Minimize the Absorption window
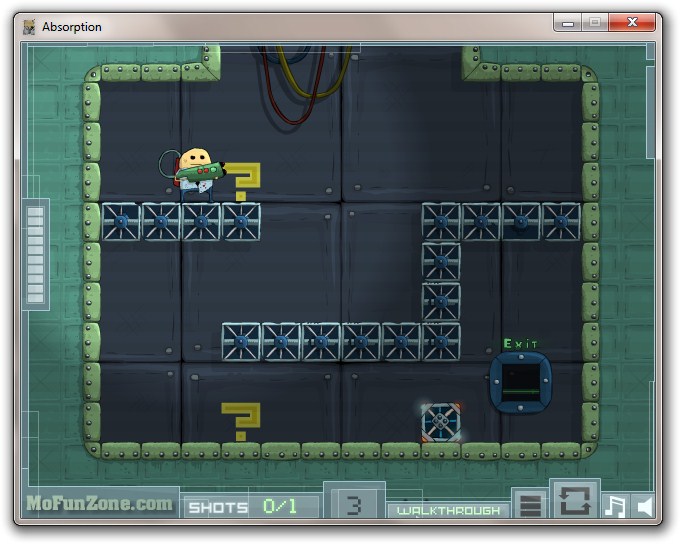This screenshot has width=680, height=545. [568, 23]
